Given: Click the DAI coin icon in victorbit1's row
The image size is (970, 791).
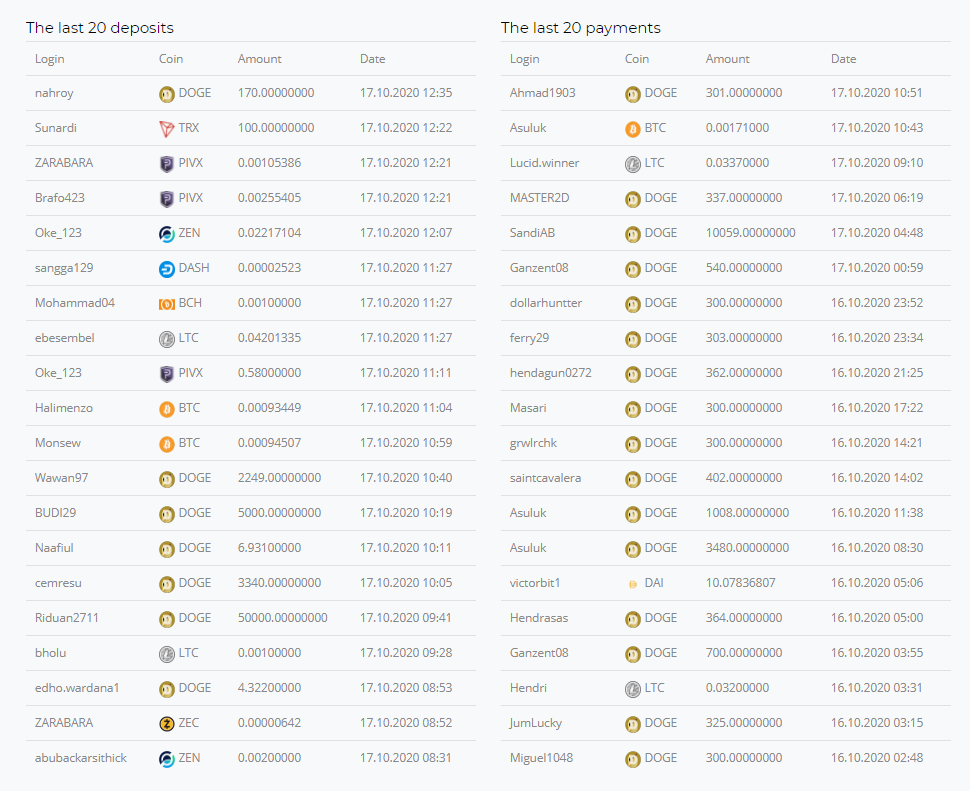Looking at the screenshot, I should (632, 584).
